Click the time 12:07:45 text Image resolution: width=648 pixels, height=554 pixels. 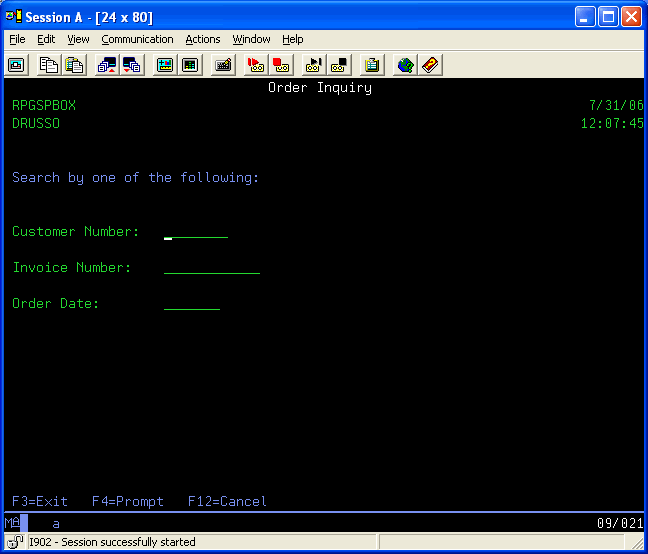click(612, 123)
